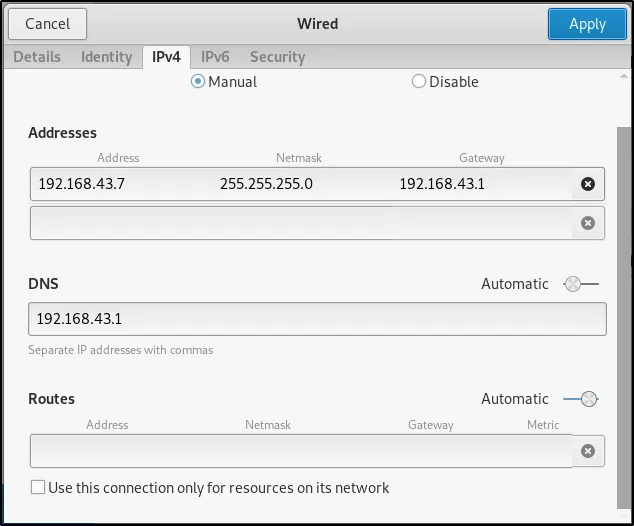This screenshot has height=526, width=634.
Task: Switch to the Details tab
Action: coord(37,57)
